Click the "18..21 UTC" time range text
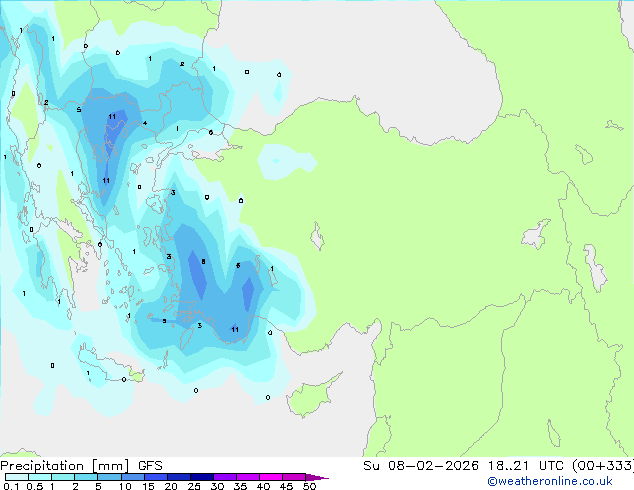 pyautogui.click(x=526, y=466)
